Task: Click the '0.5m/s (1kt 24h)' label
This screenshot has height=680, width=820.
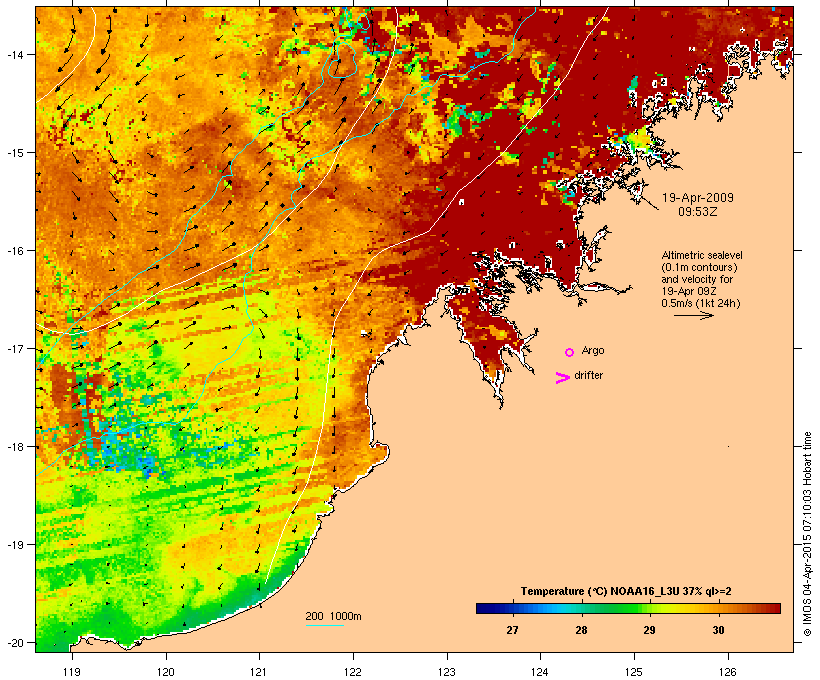Action: (701, 303)
